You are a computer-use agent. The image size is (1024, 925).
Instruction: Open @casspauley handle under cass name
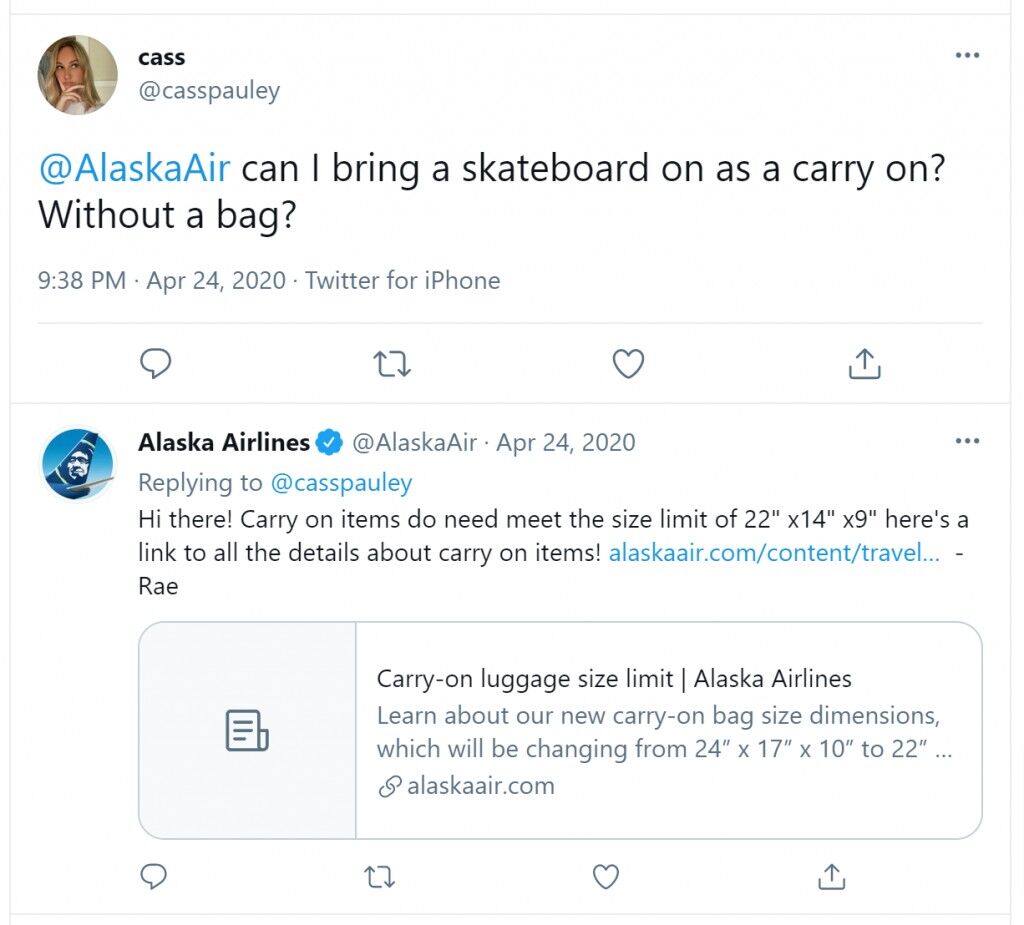point(209,90)
